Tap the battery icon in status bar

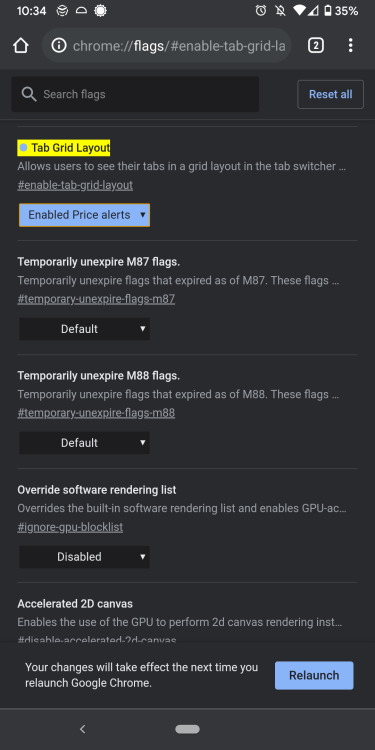coord(327,11)
